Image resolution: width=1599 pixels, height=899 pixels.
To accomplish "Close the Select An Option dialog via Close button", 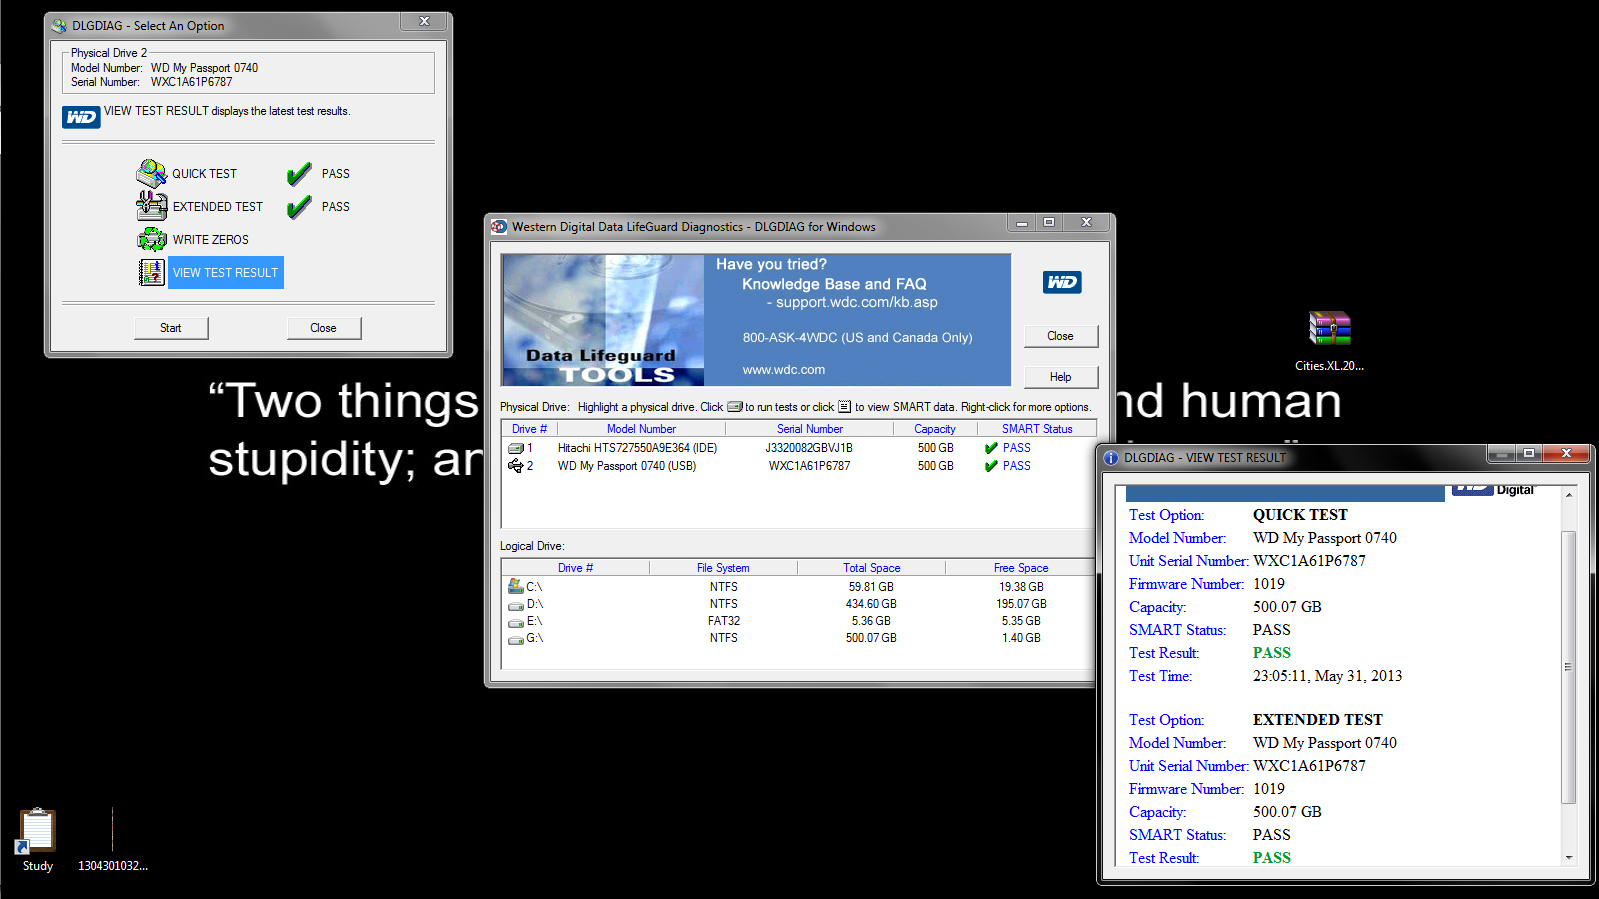I will 323,328.
